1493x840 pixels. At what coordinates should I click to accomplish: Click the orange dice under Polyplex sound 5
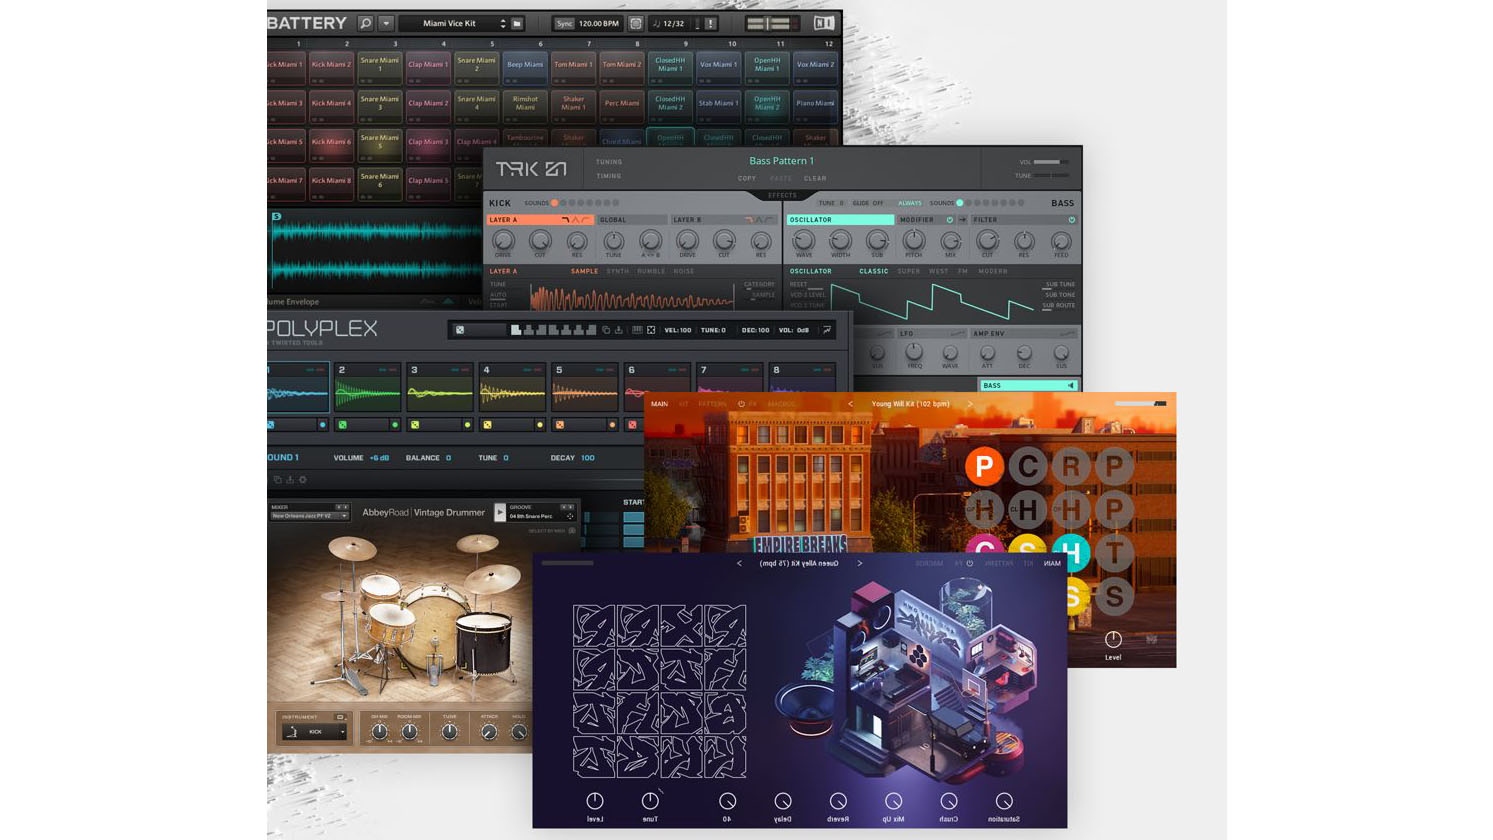(x=560, y=425)
